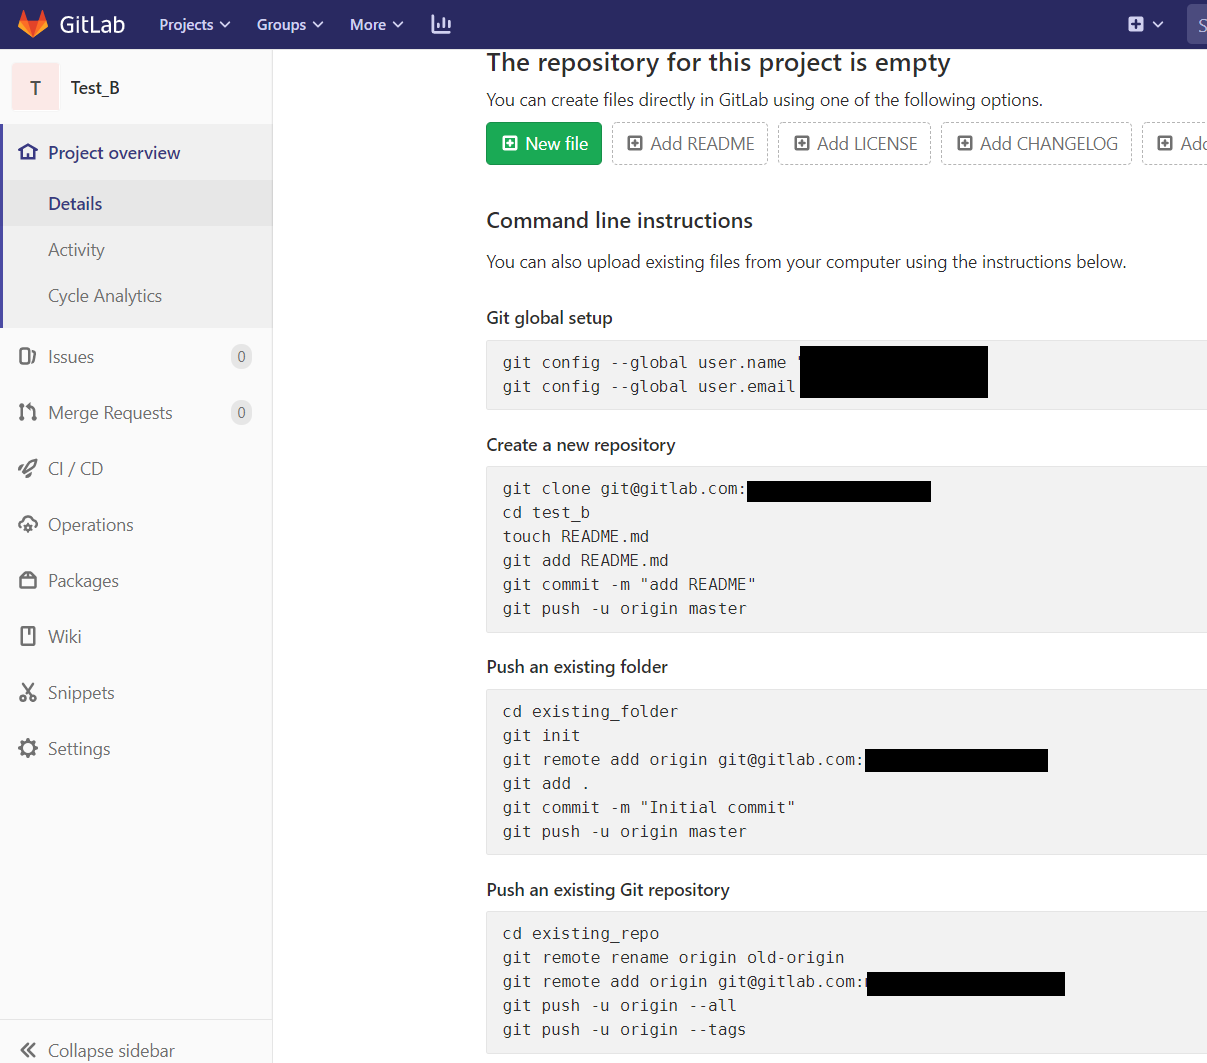Click the plus icon in Add README button
Screen dimensions: 1207x1063
pyautogui.click(x=635, y=144)
